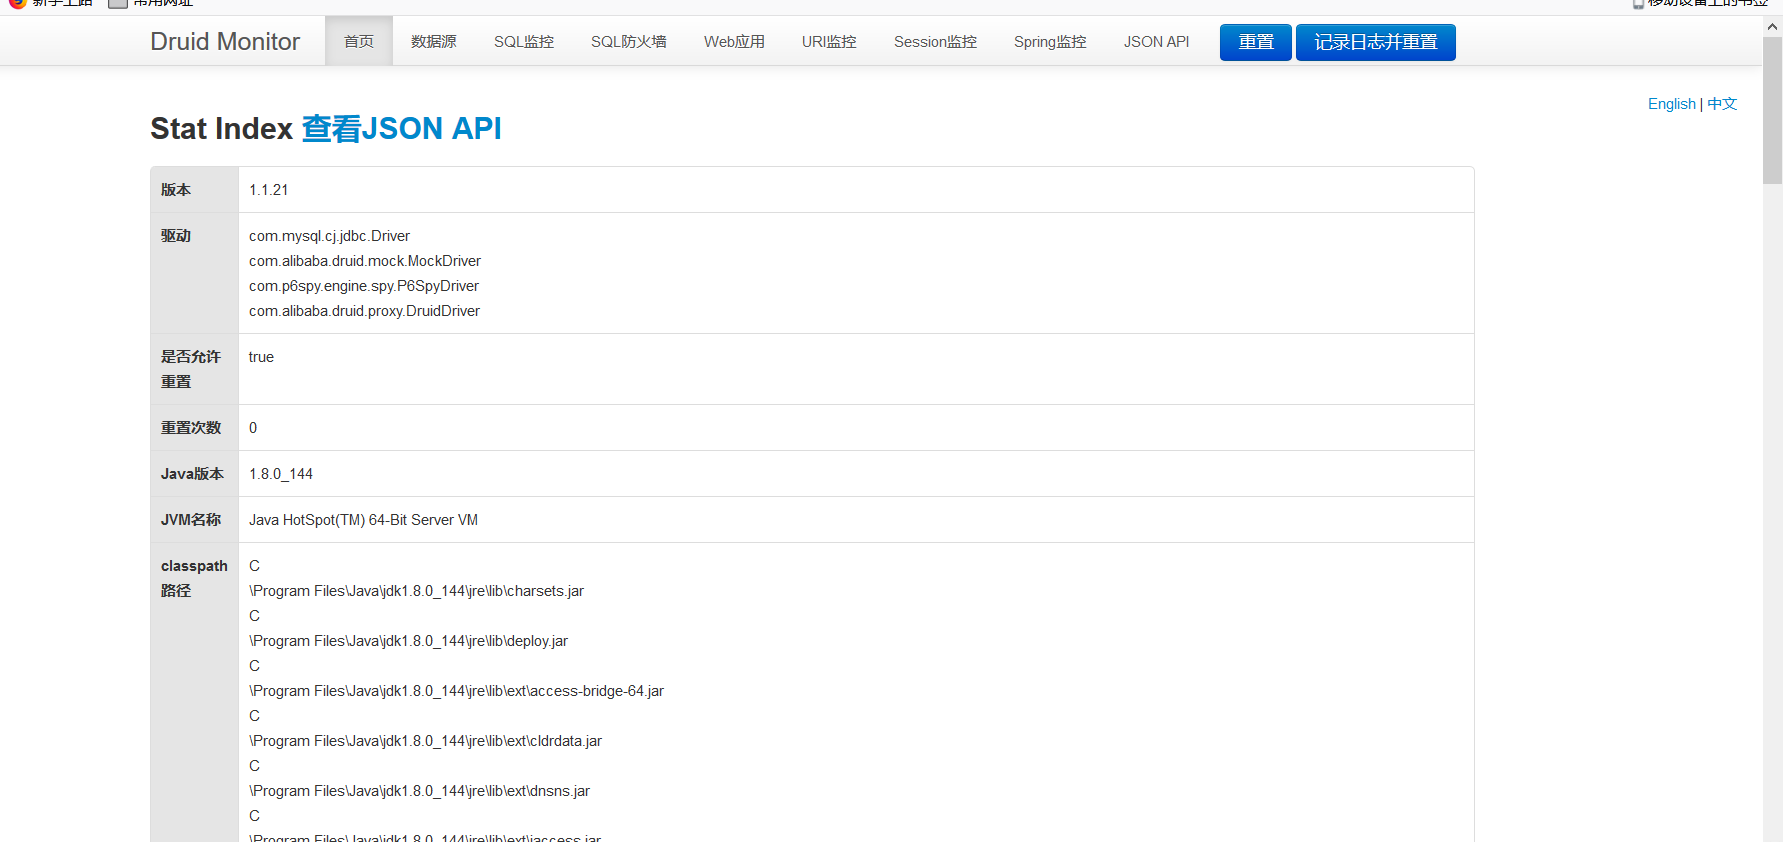Click the 记录日志并重置 button
The image size is (1783, 842).
point(1376,42)
